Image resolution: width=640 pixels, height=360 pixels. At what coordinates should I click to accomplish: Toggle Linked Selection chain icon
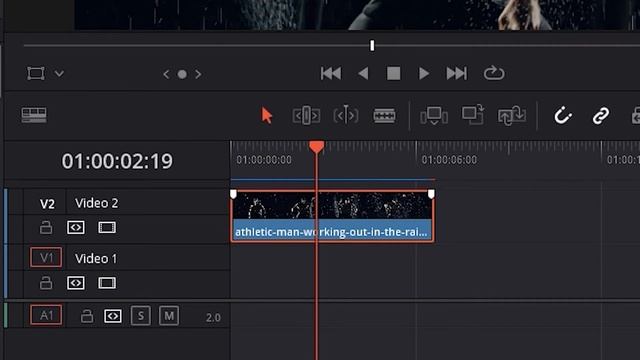601,116
